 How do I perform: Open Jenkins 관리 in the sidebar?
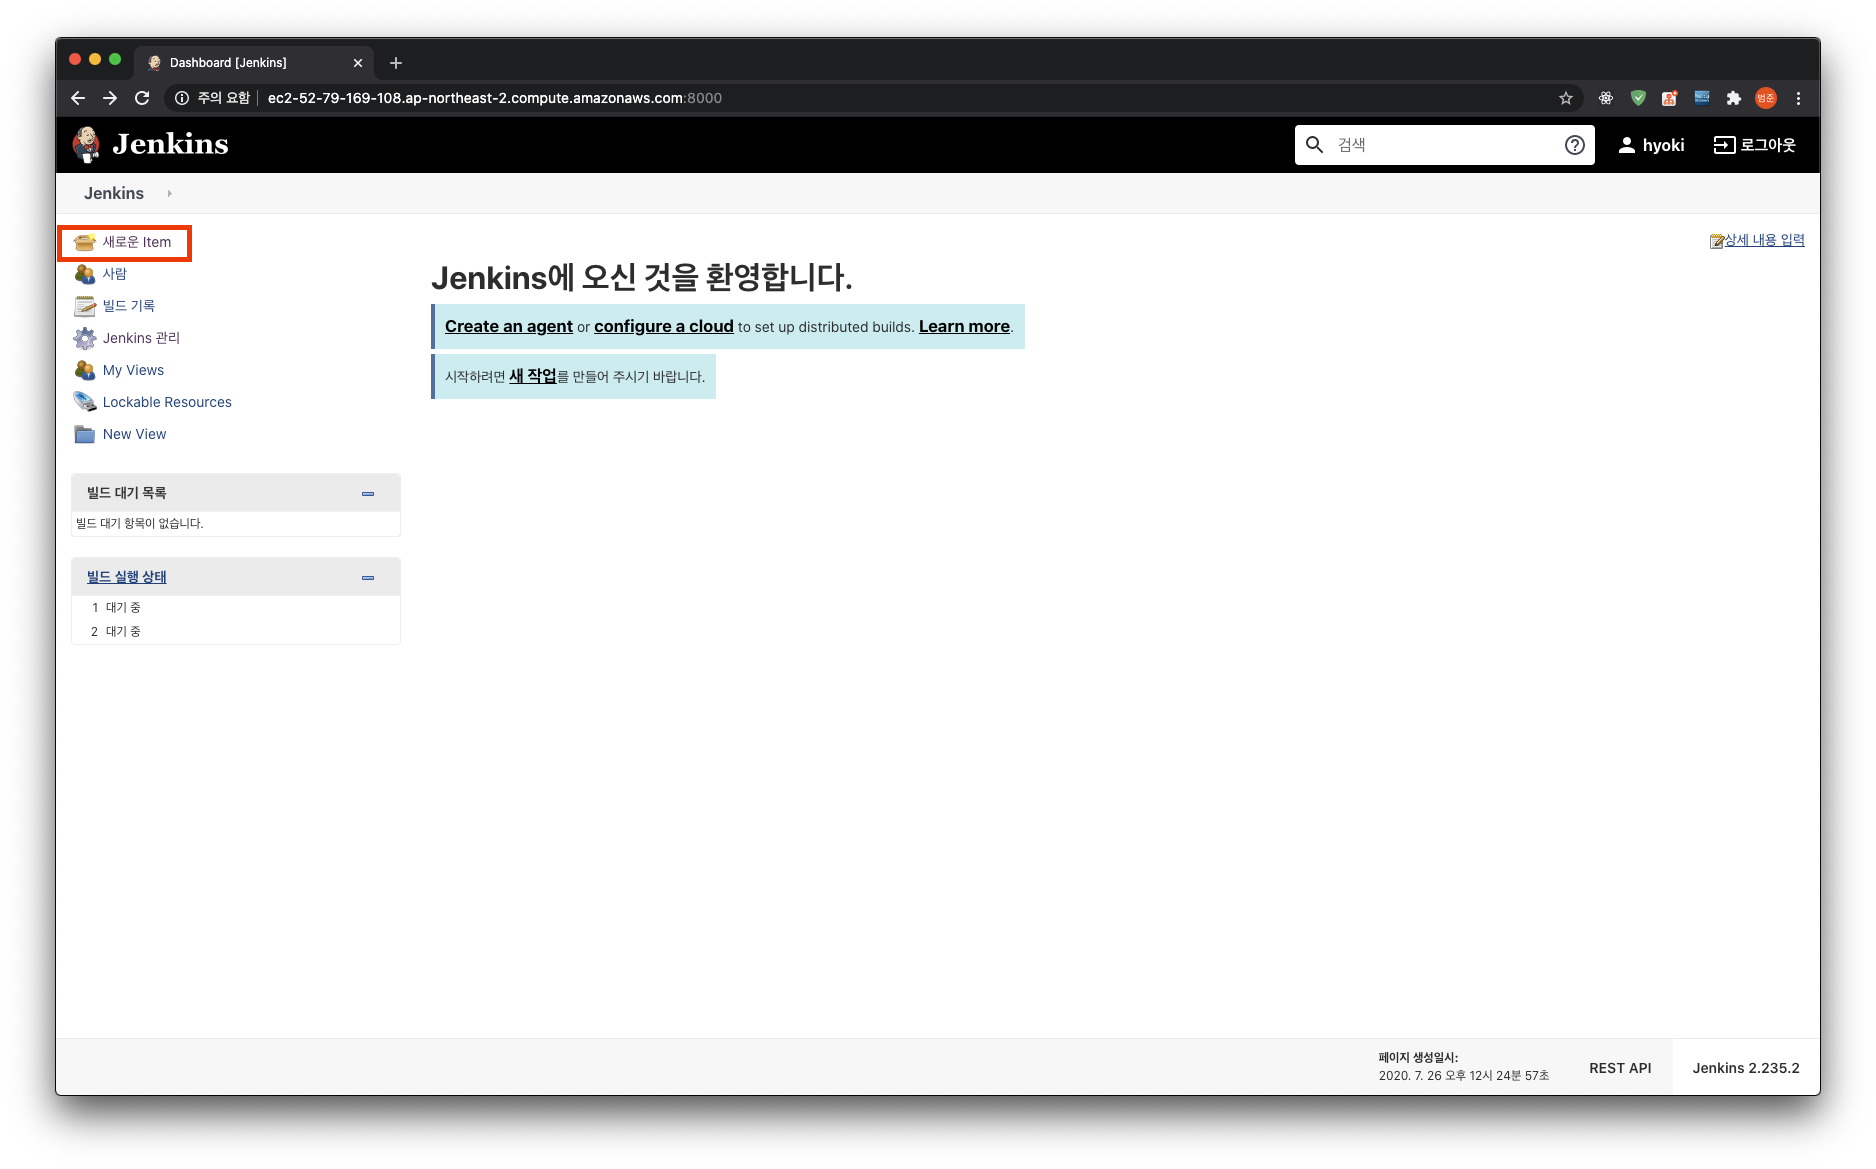pos(141,338)
